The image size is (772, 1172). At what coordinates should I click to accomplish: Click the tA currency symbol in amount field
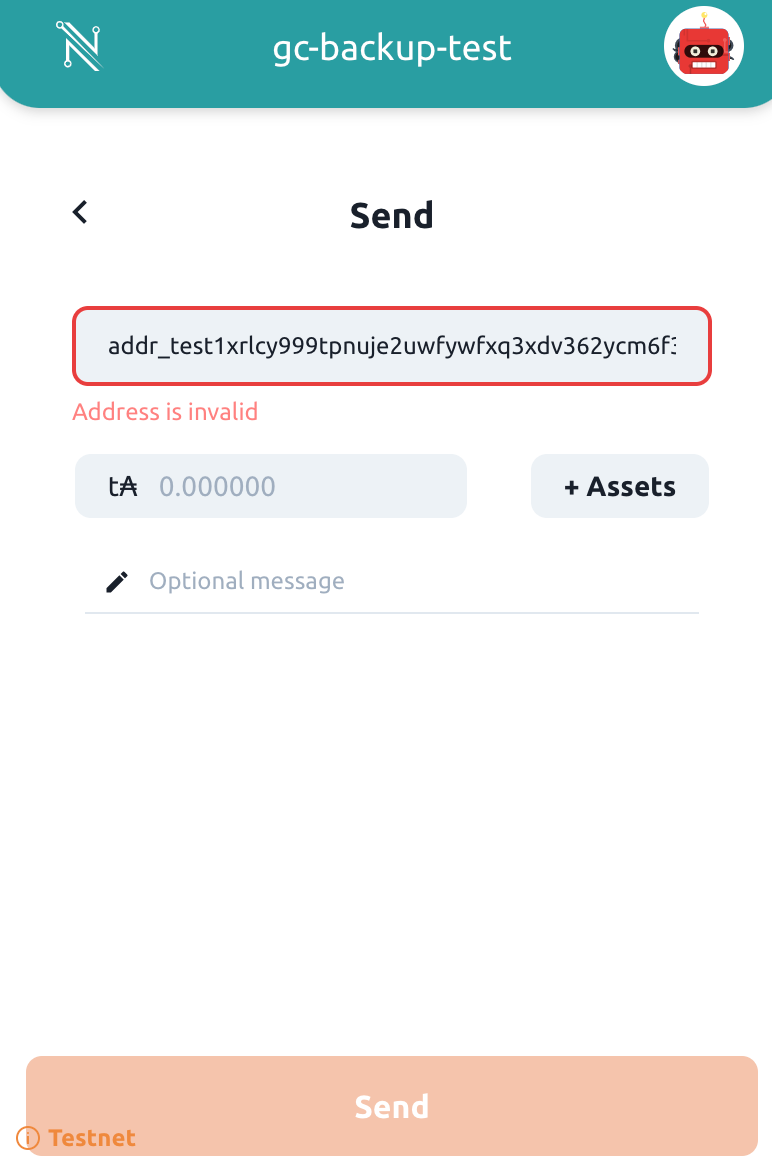[x=120, y=485]
